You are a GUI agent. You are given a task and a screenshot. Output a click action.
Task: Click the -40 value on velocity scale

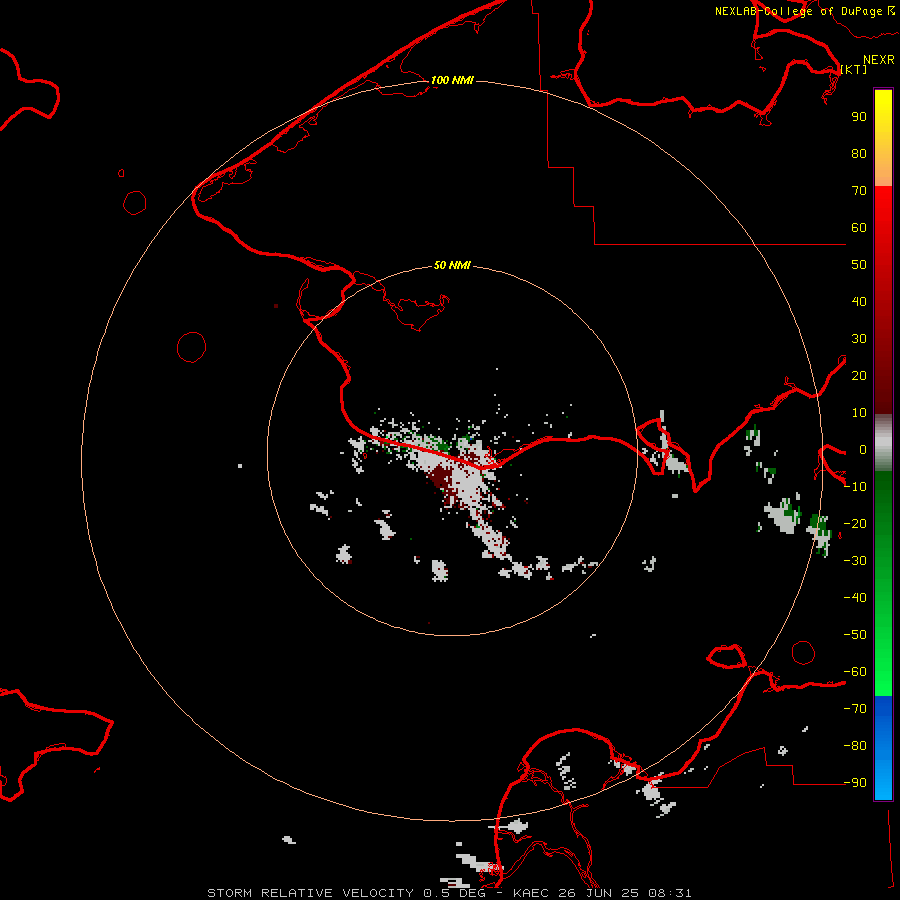pyautogui.click(x=855, y=598)
